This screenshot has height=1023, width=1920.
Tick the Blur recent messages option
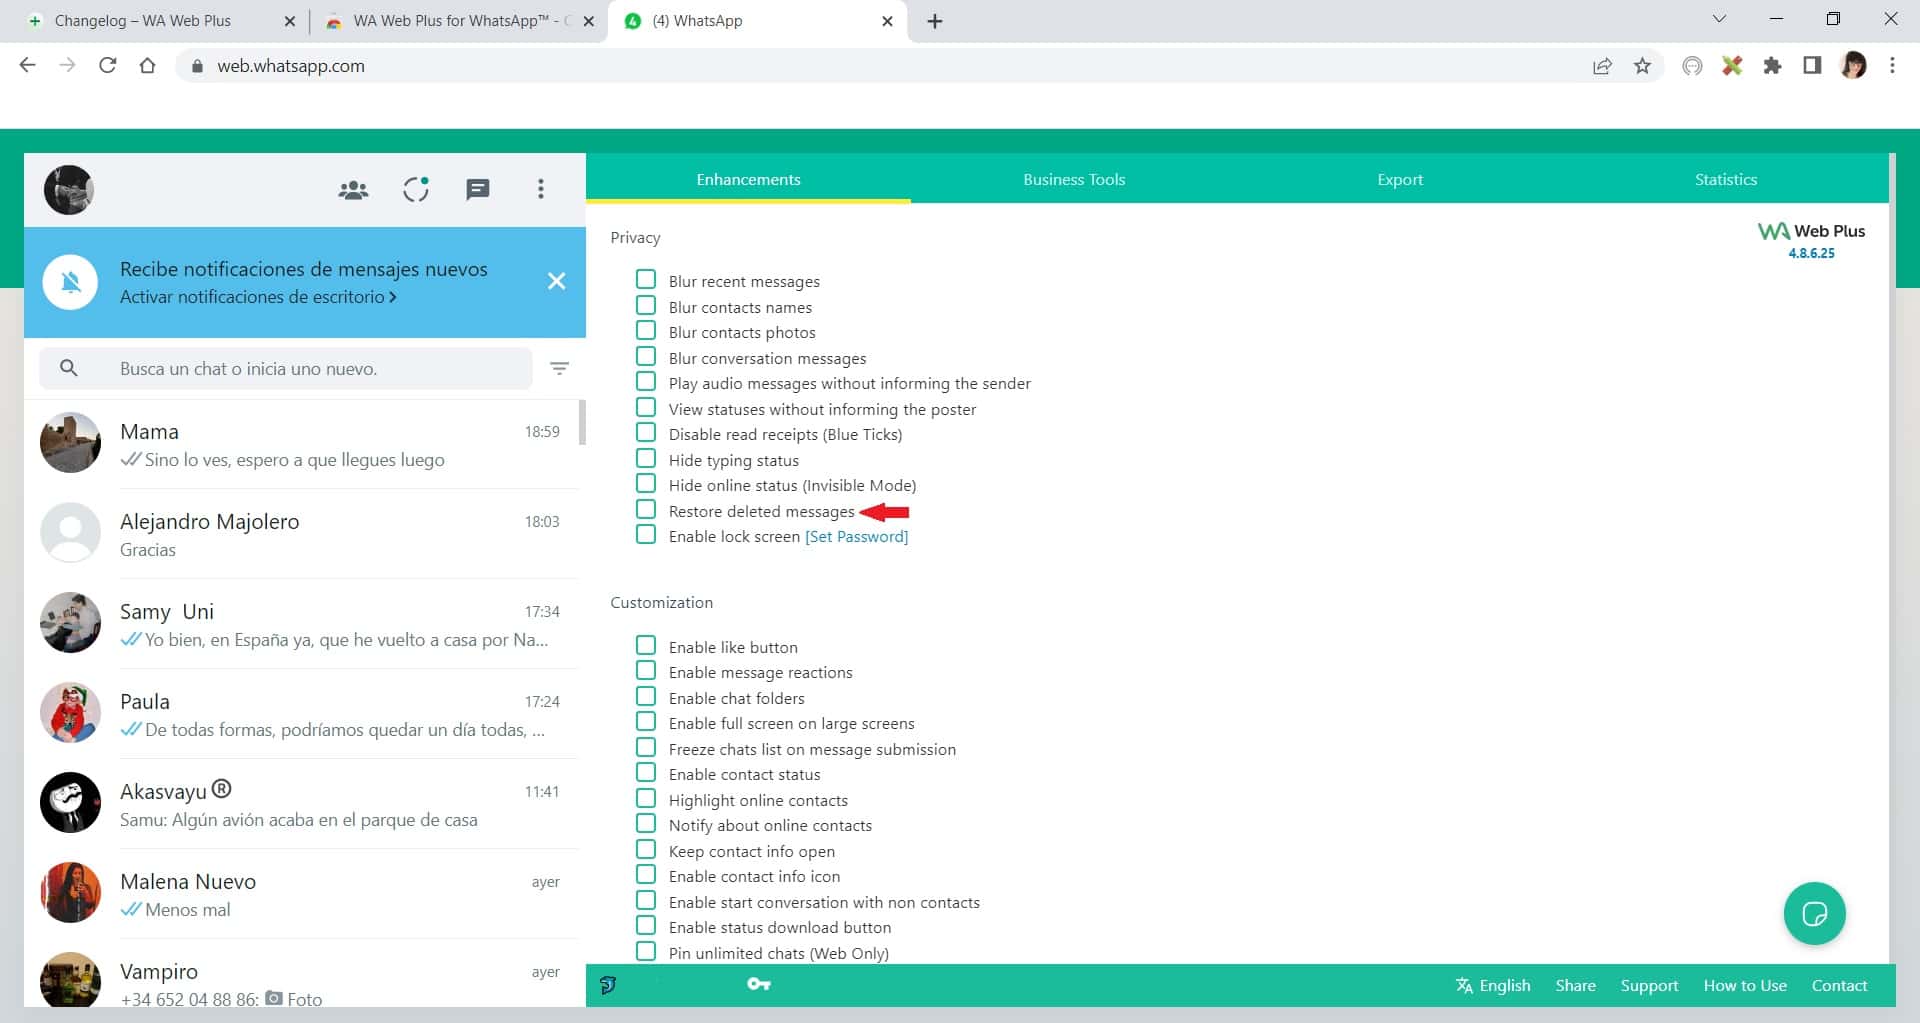pos(646,280)
